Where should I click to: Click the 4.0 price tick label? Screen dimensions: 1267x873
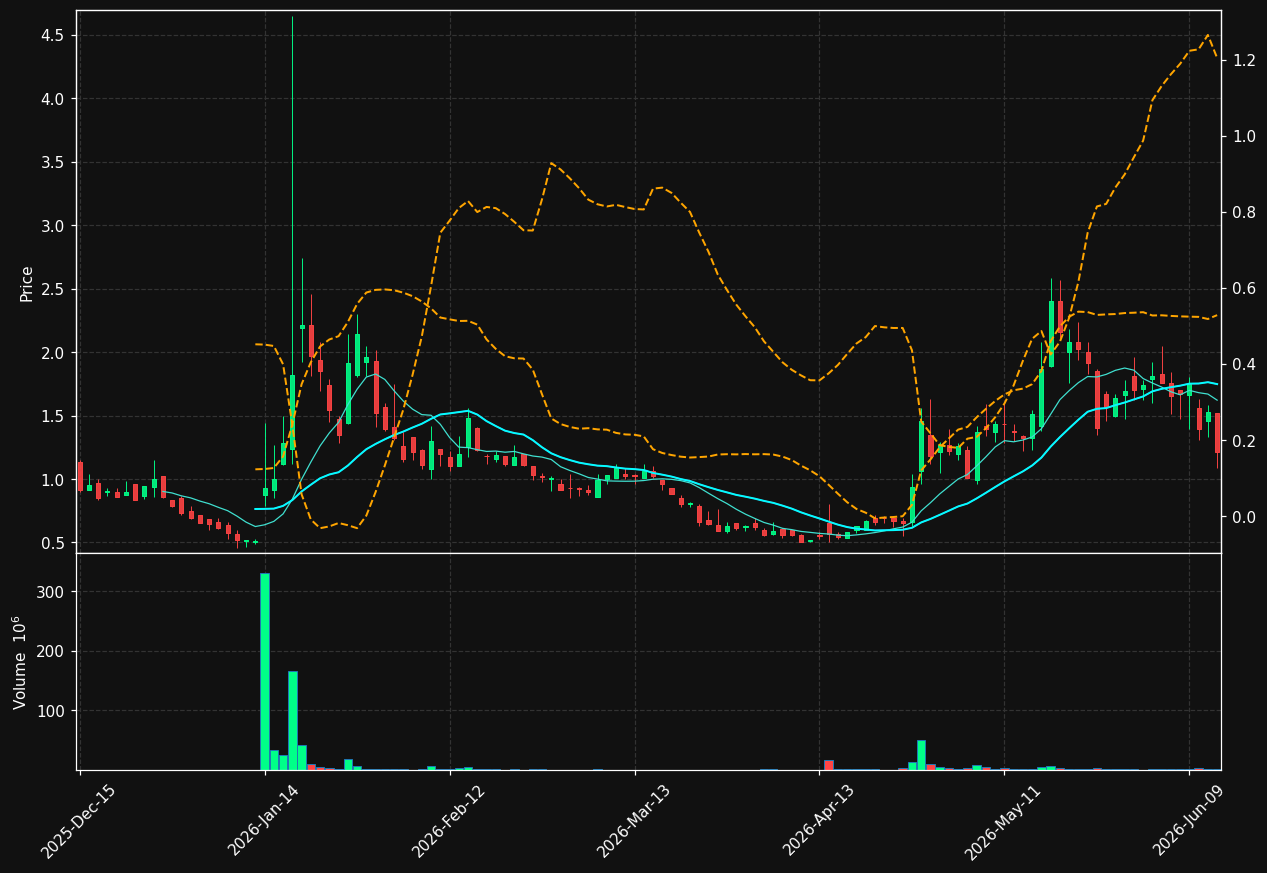53,99
